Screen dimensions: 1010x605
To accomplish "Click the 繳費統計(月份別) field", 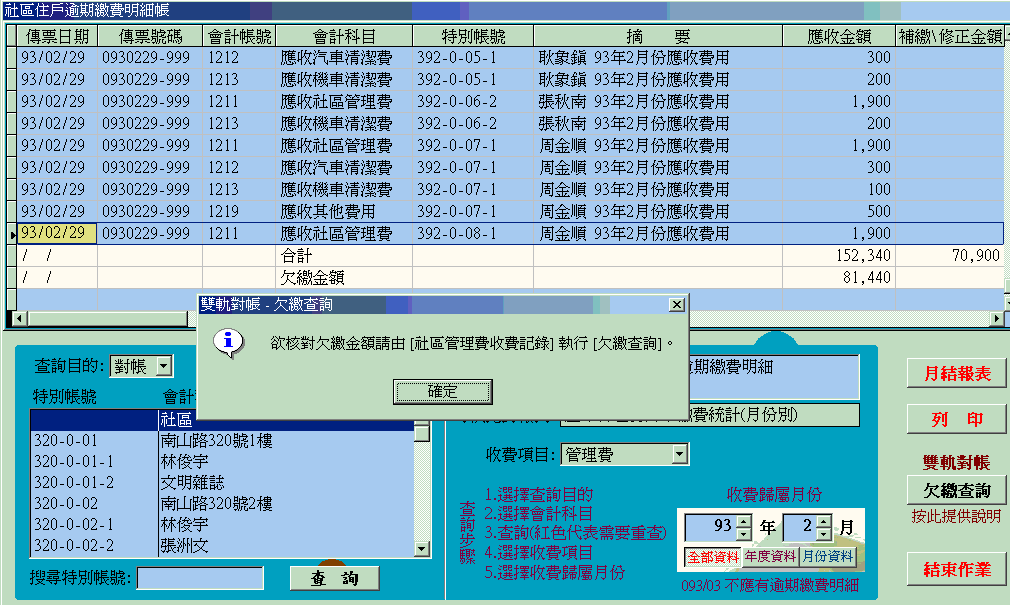I will (710, 415).
